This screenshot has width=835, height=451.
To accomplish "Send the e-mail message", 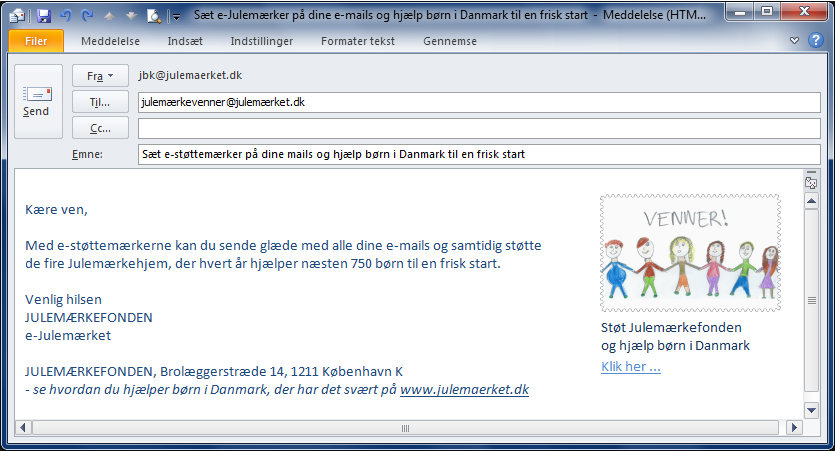I will click(x=38, y=101).
